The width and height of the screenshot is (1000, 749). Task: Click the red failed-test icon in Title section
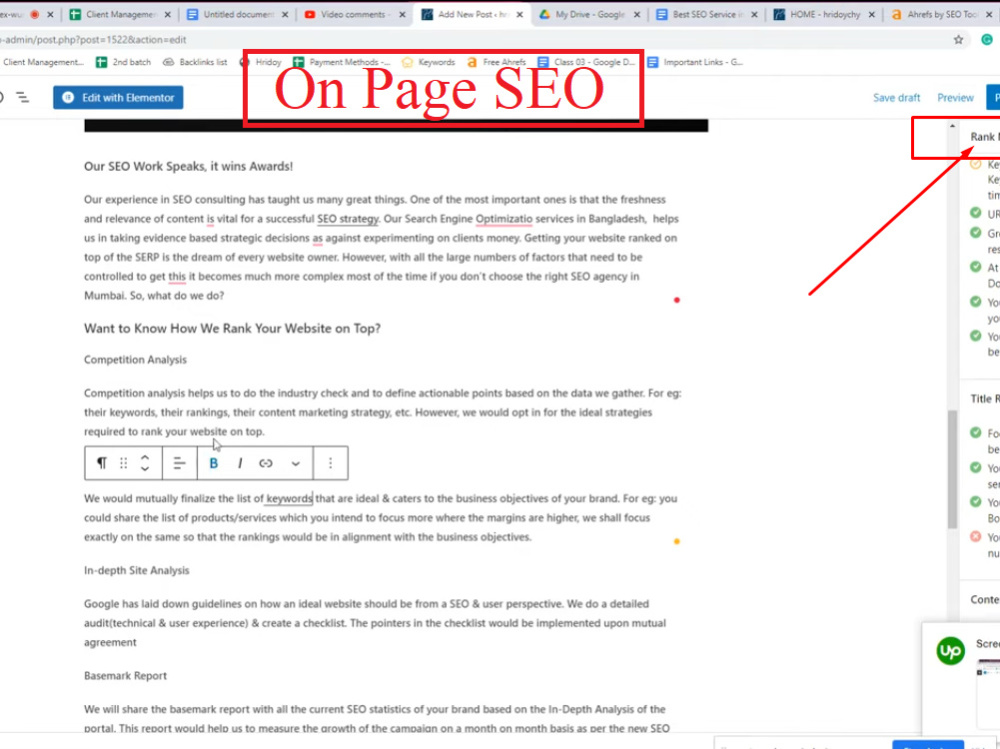point(975,537)
